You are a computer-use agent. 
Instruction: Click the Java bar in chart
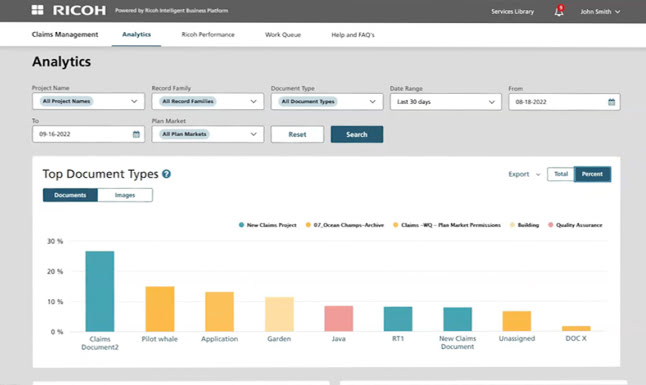(x=339, y=319)
